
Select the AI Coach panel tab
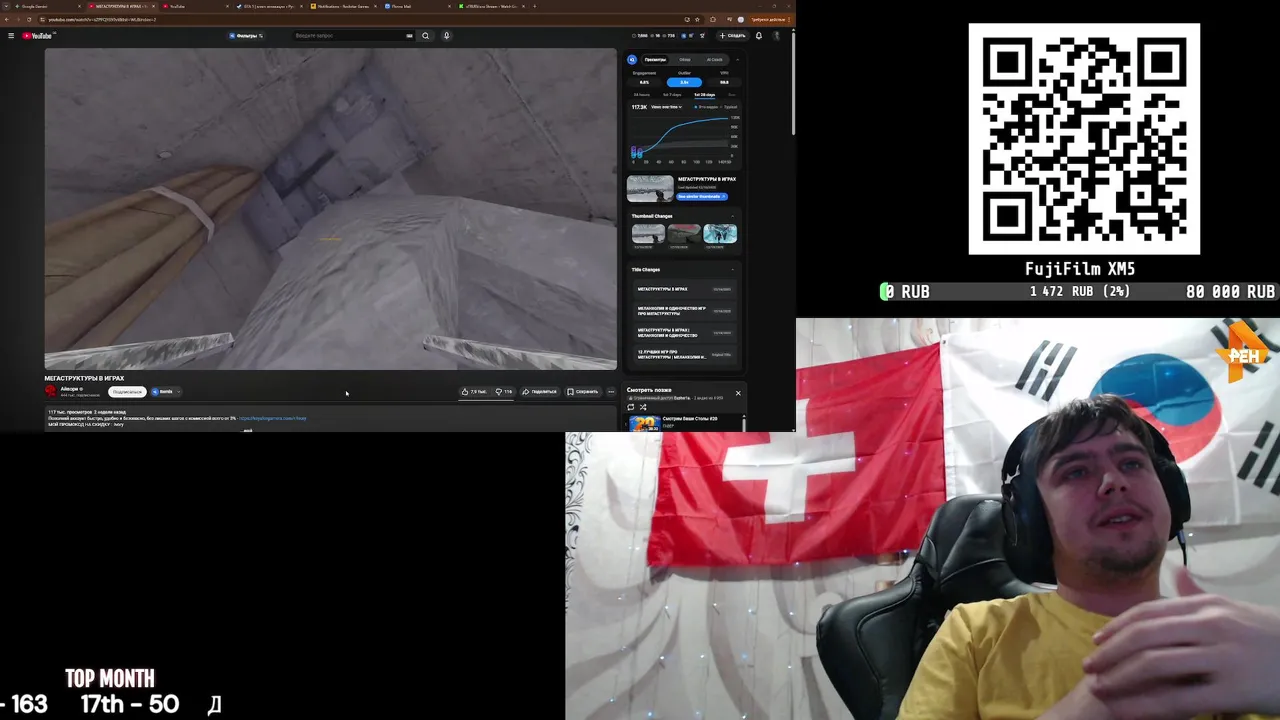tap(715, 60)
